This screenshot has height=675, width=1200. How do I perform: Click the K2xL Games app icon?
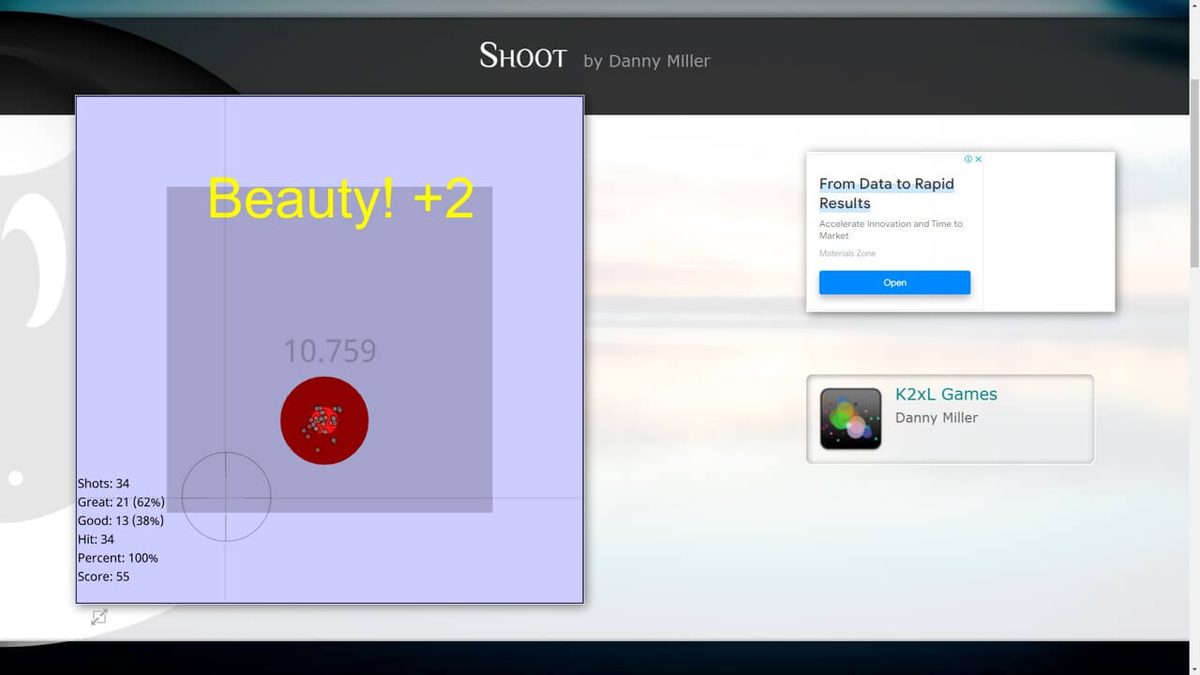[851, 418]
